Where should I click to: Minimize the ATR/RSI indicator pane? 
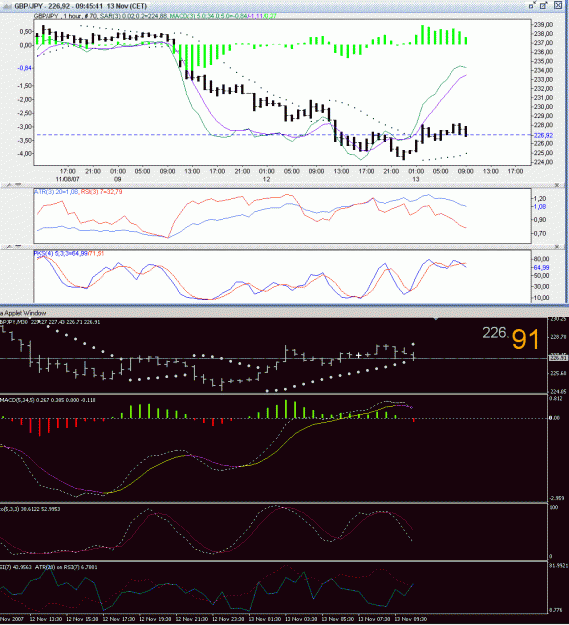click(18, 185)
